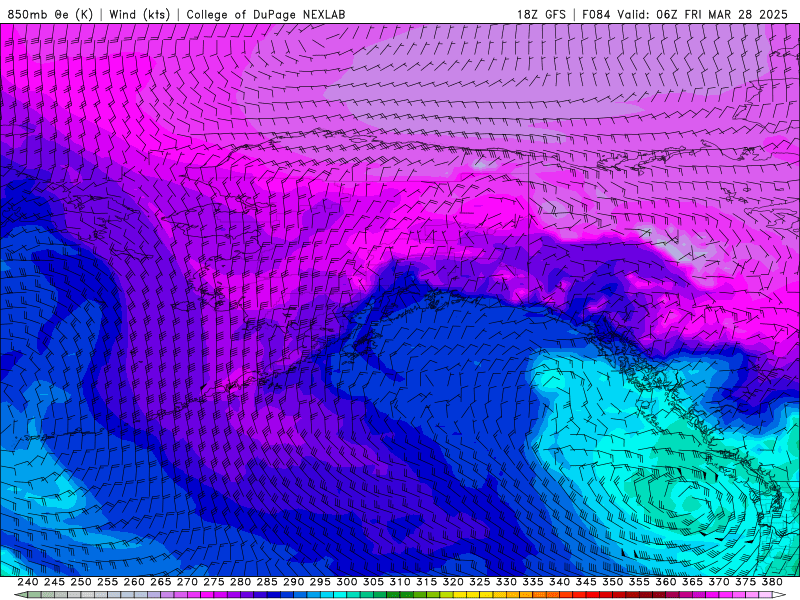Click the 365 value on the color scale
Screen dimensions: 800x600
coord(692,582)
